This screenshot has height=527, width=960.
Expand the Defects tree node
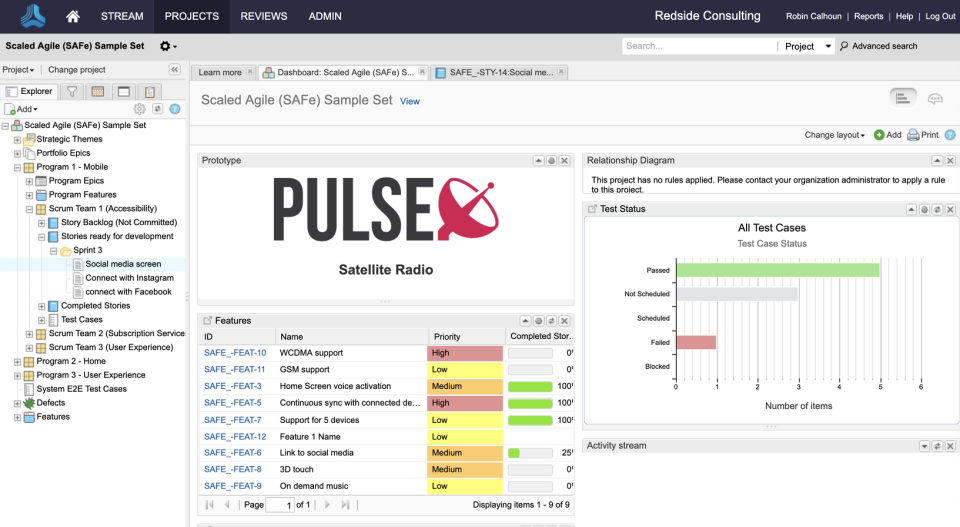(x=17, y=403)
